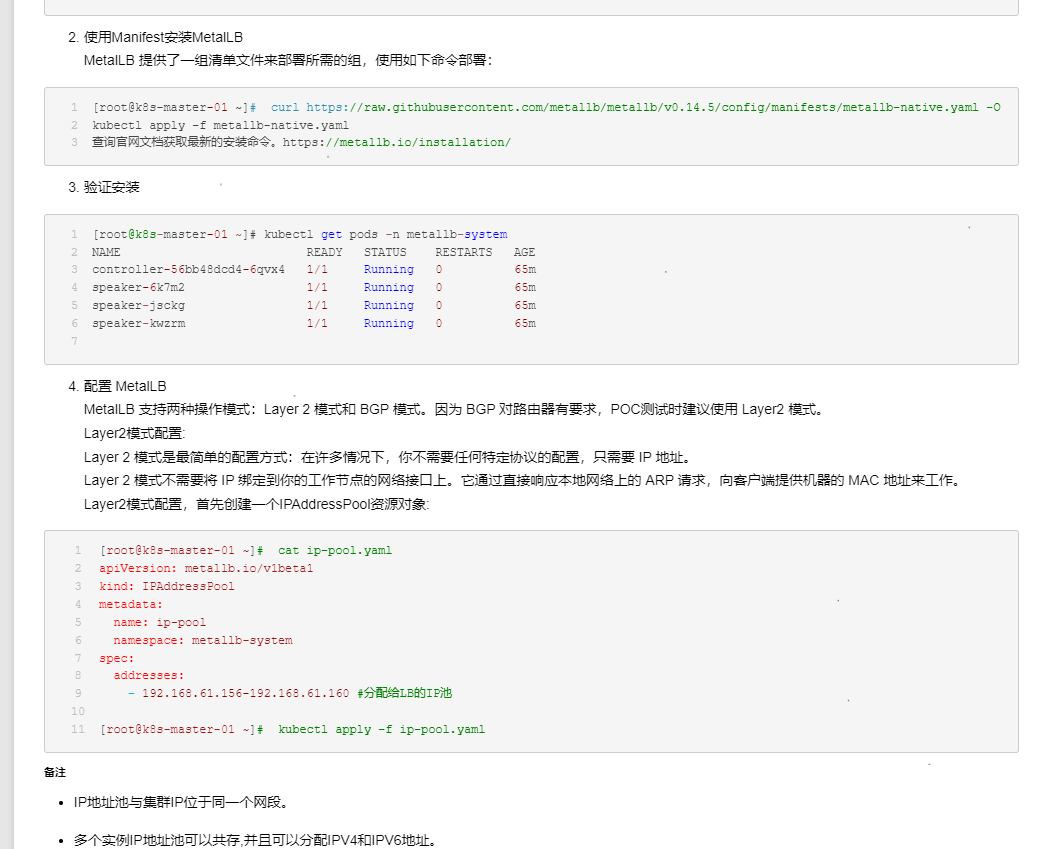The width and height of the screenshot is (1051, 849).
Task: Click comment '#分配给LB的IP池'
Action: pos(404,694)
